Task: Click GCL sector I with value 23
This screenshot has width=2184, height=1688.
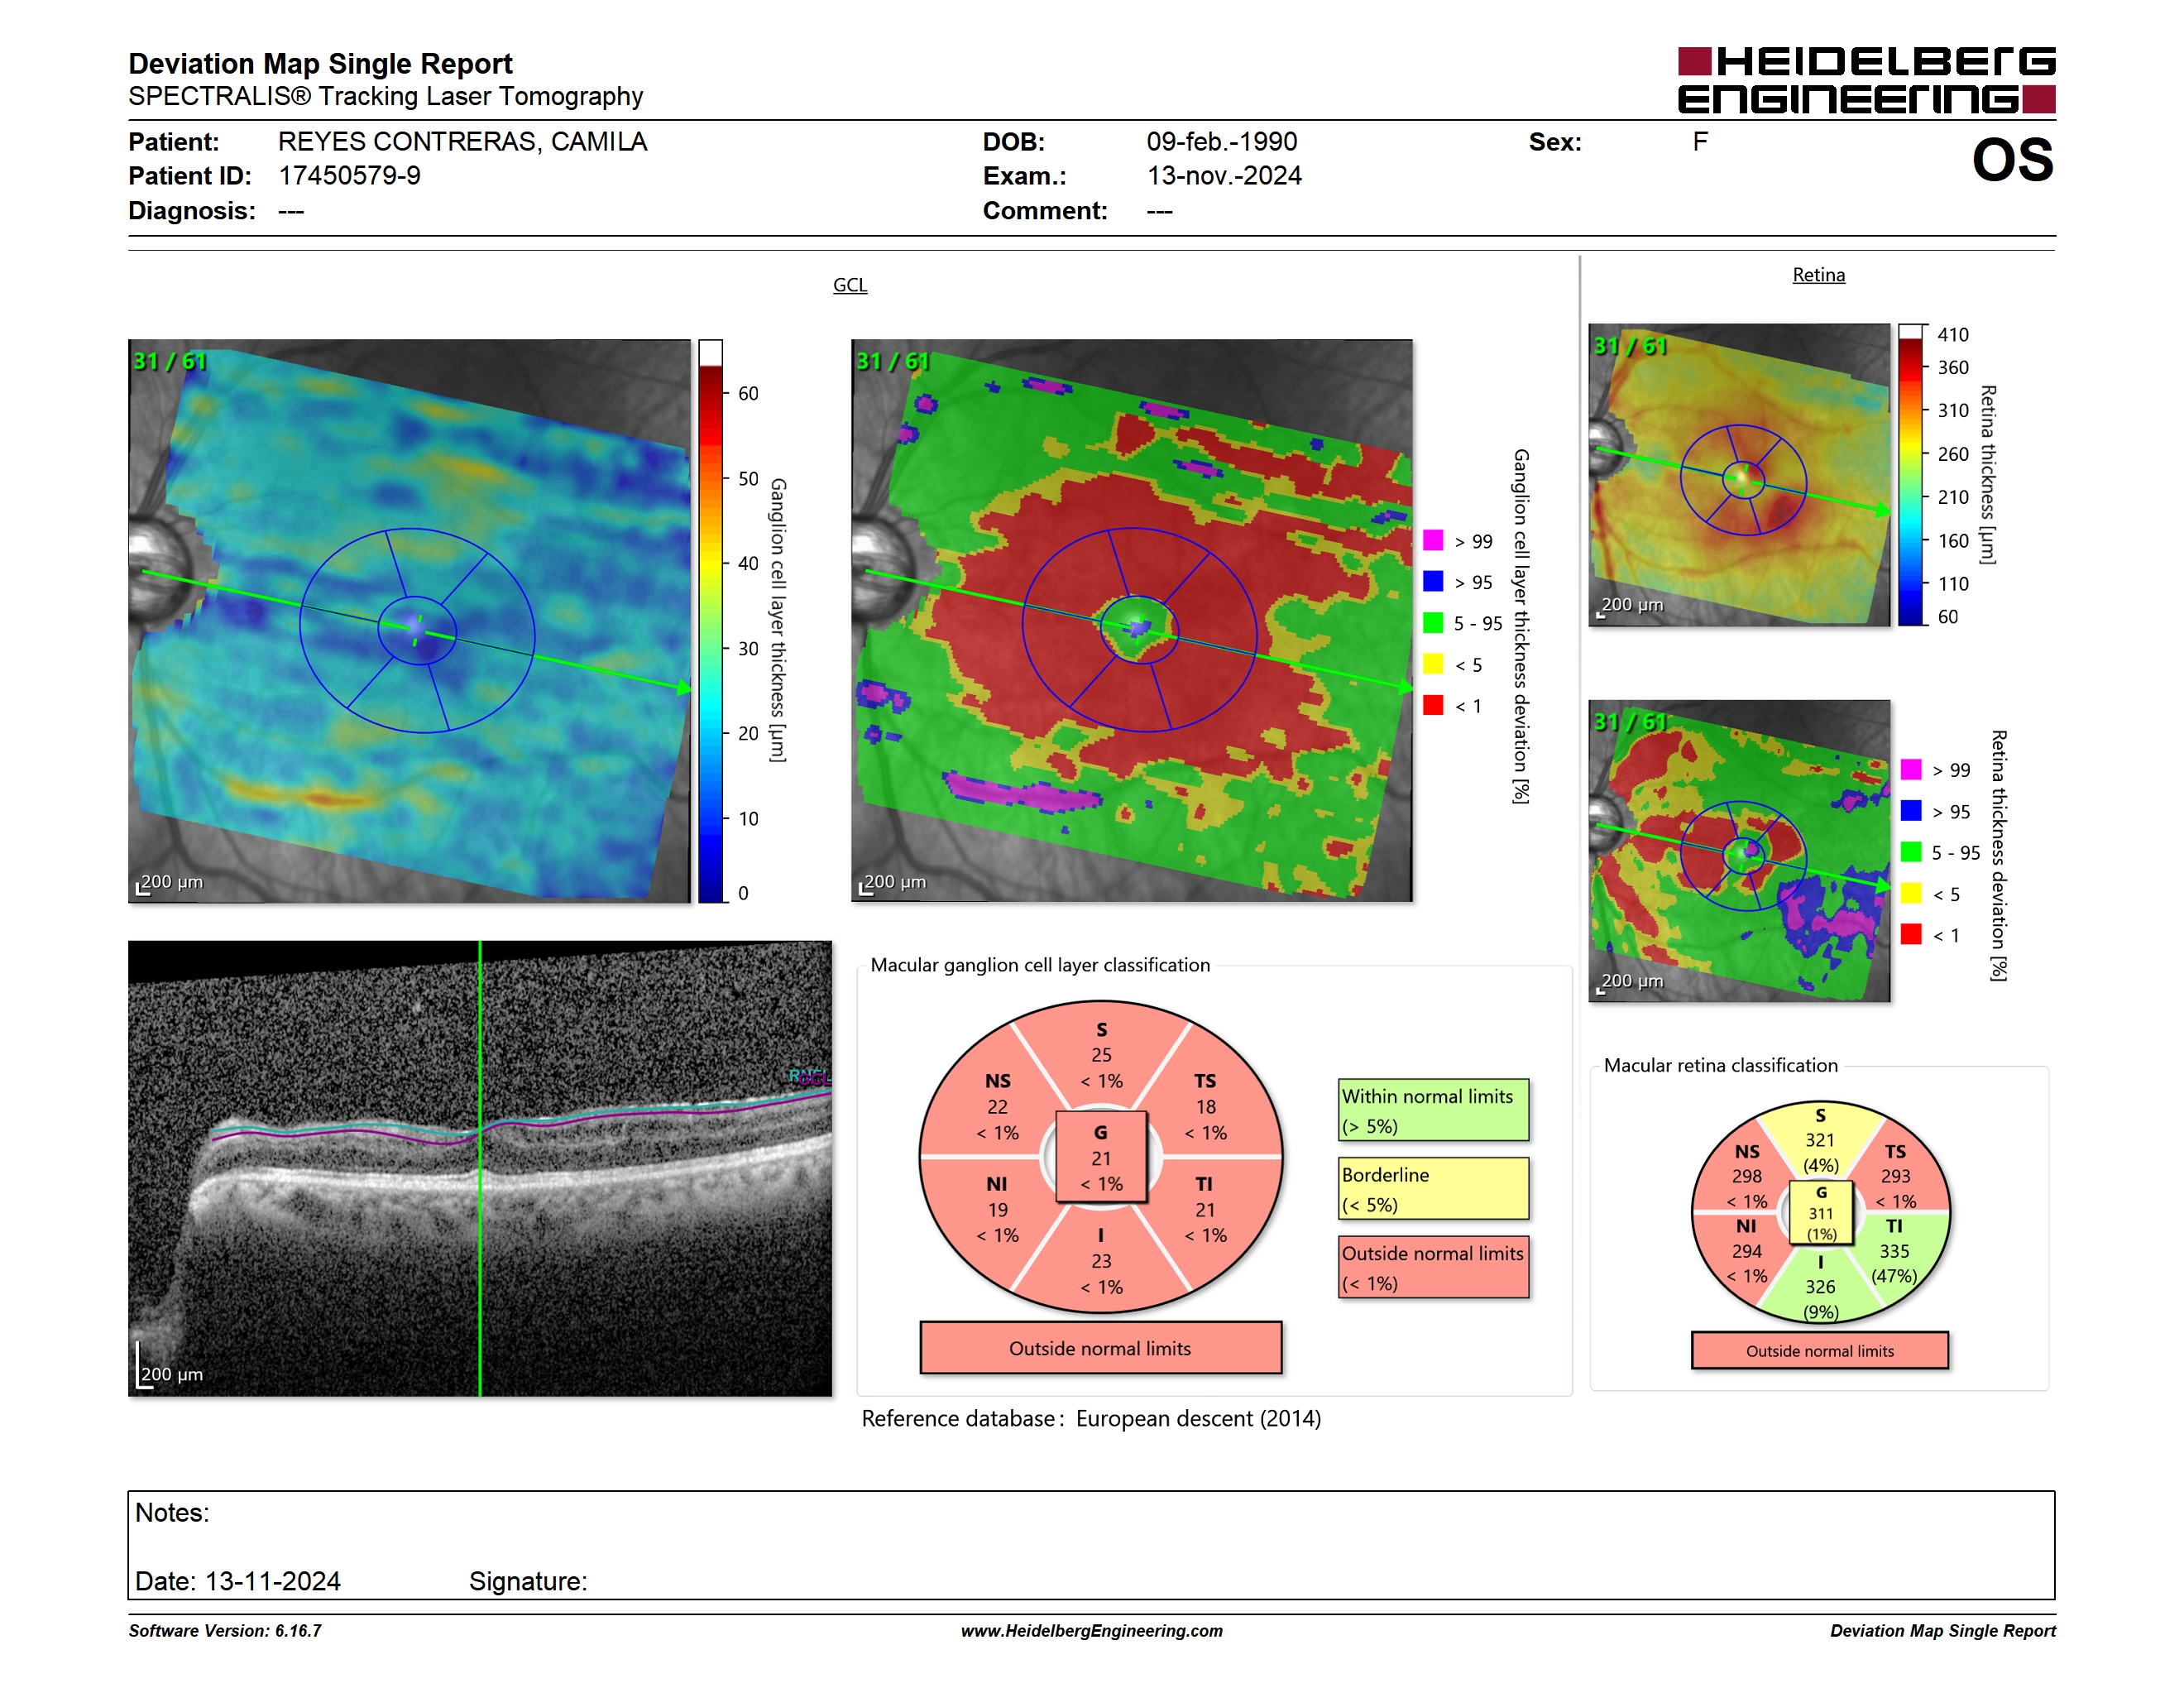Action: pyautogui.click(x=1101, y=1262)
